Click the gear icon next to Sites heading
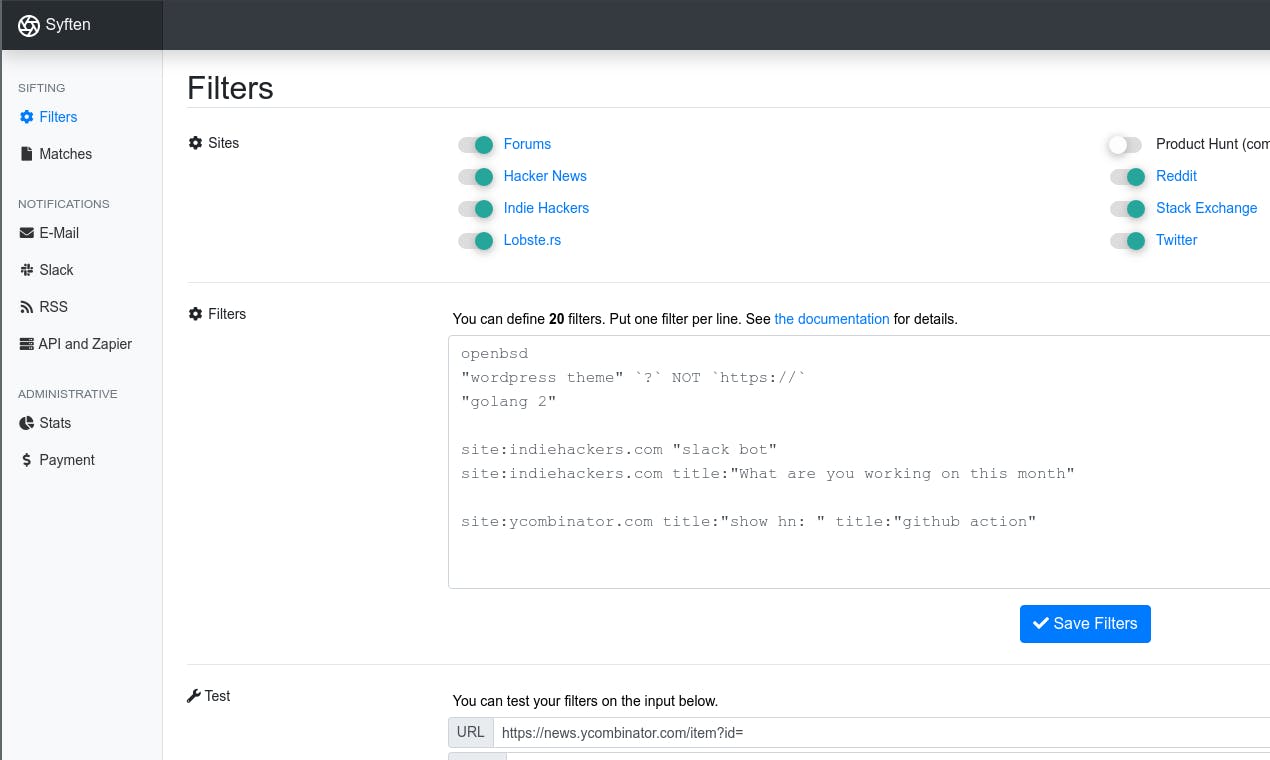 tap(195, 143)
